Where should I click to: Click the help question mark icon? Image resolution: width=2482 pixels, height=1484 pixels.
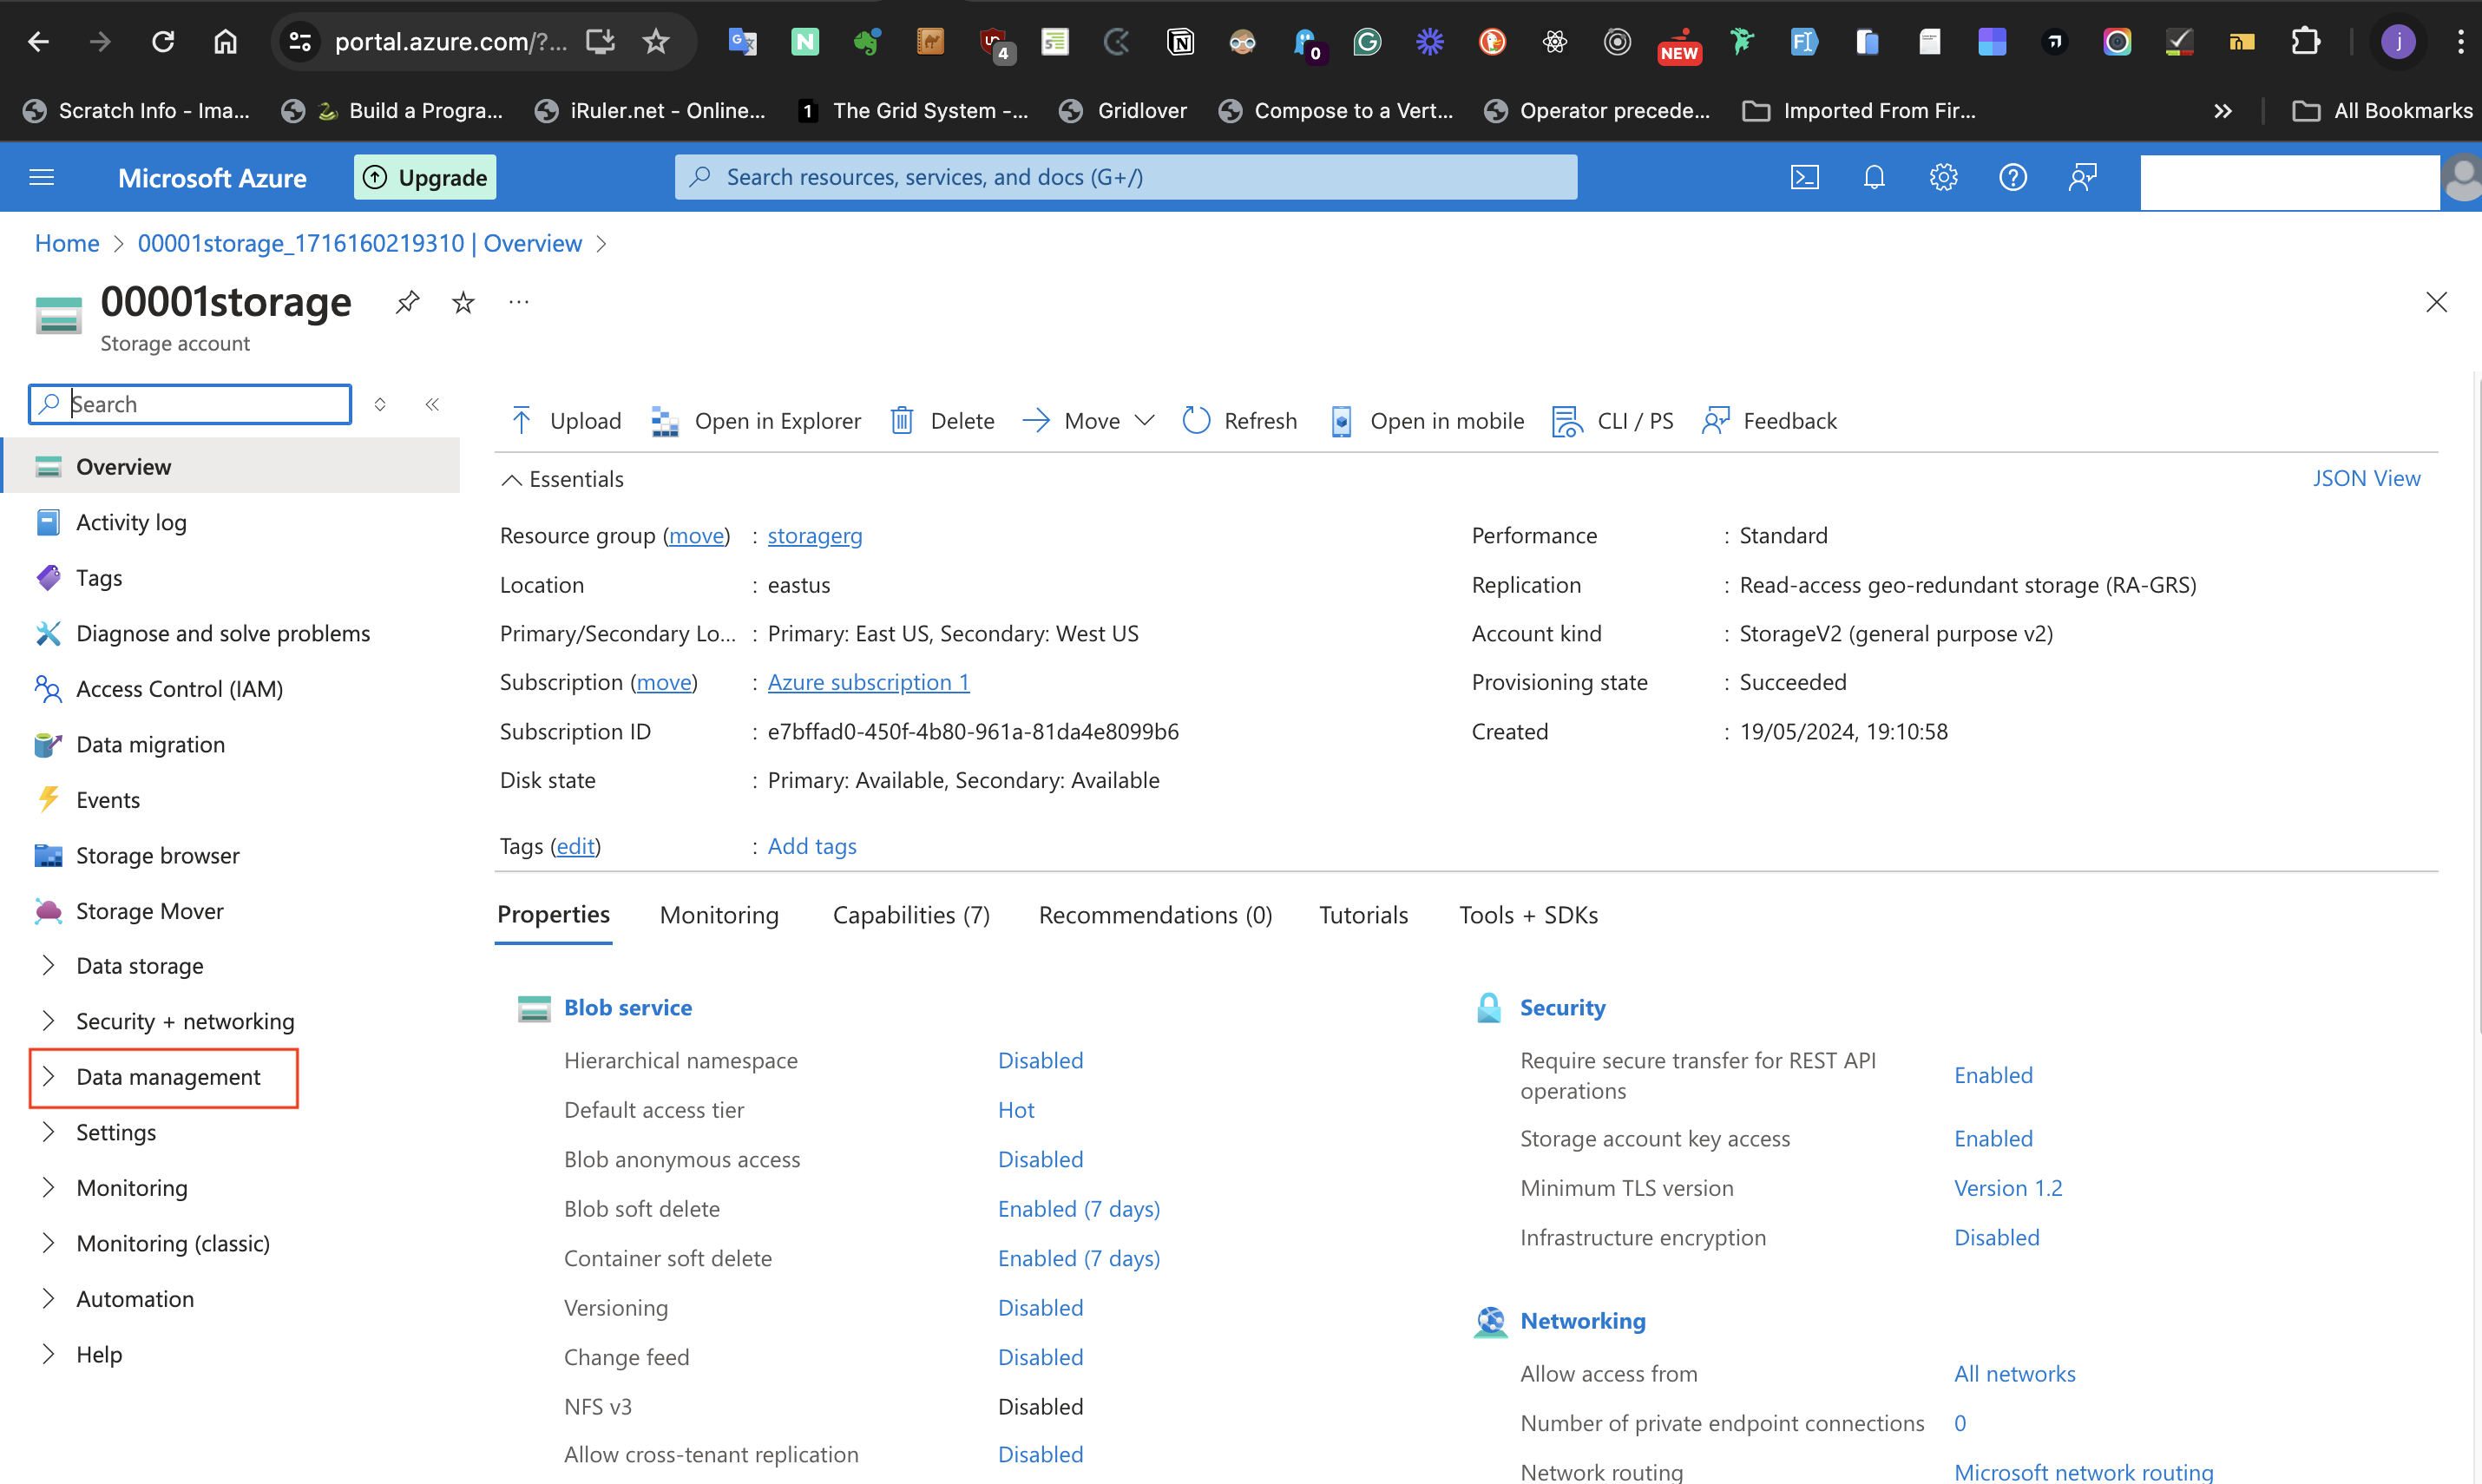(2012, 177)
